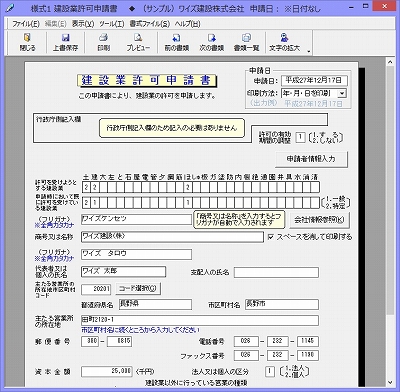The width and height of the screenshot is (400, 392).
Task: Open the 編集(E) menu
Action: (56, 24)
